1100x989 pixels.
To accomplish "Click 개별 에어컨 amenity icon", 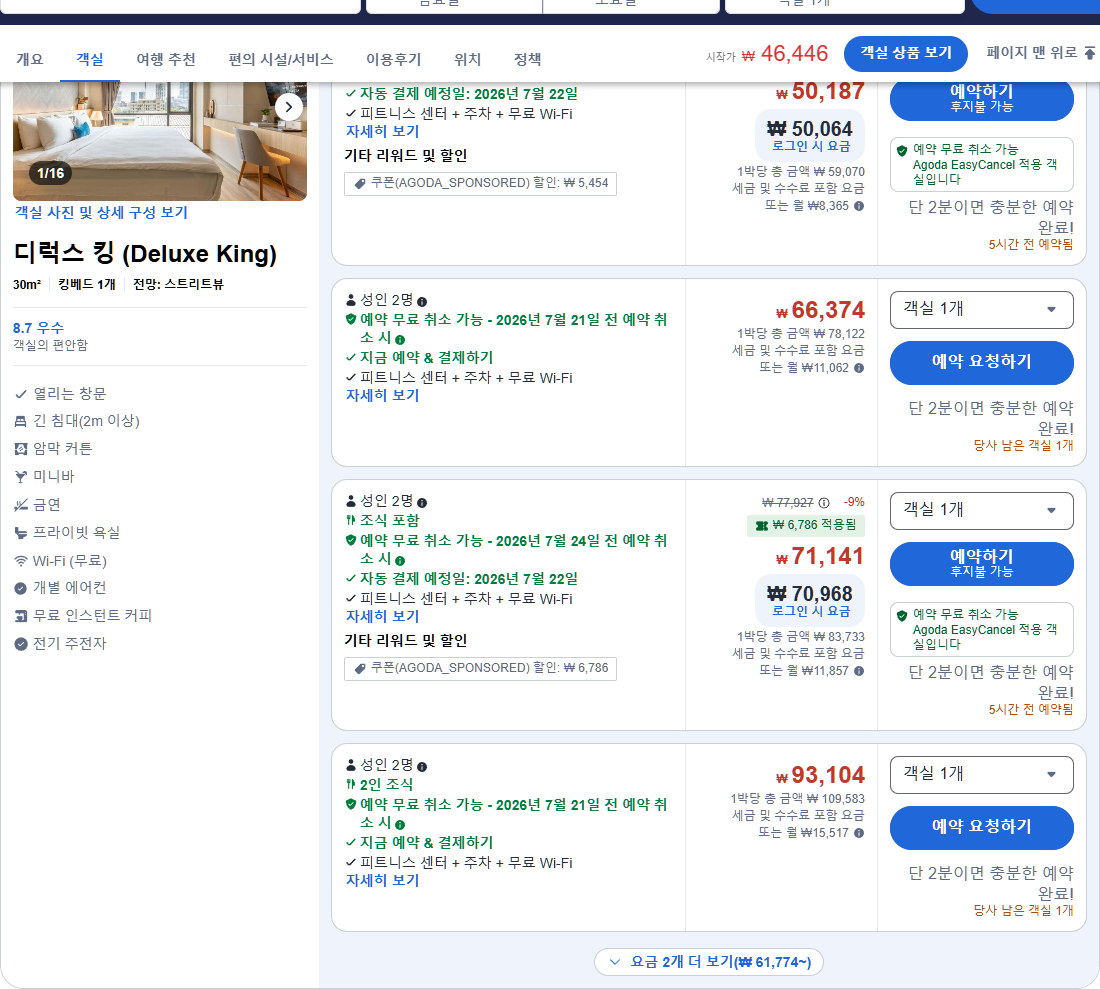I will (21, 588).
